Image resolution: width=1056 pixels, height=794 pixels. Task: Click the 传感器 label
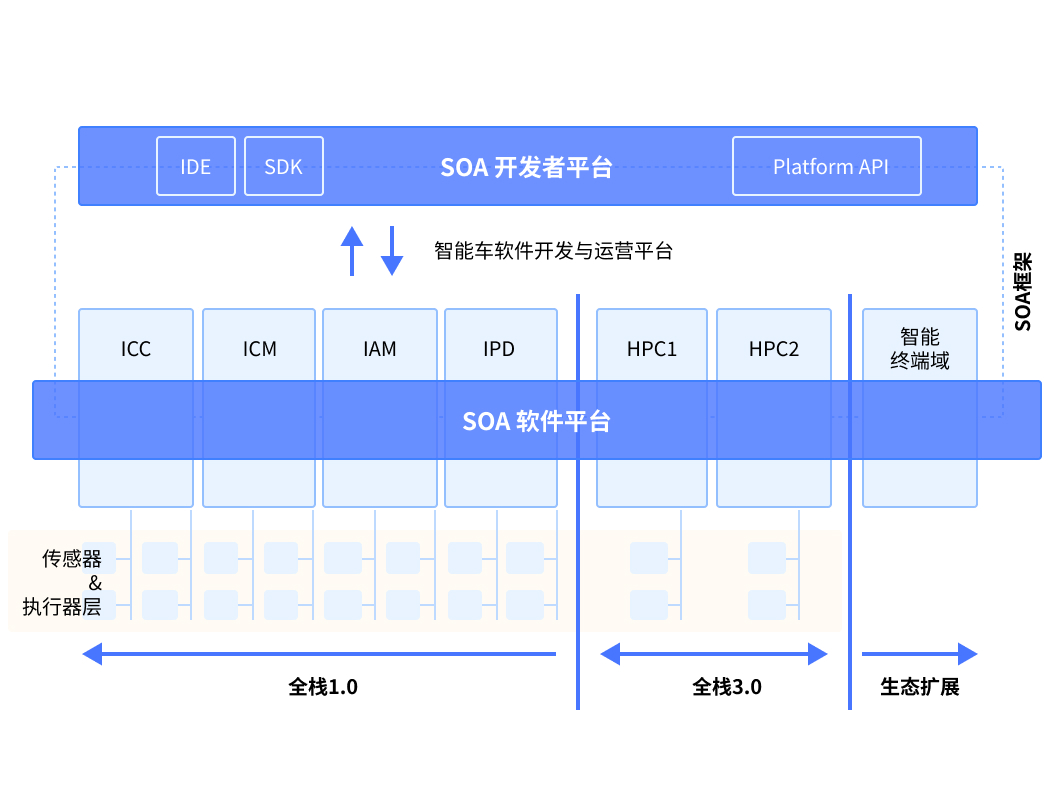point(72,558)
